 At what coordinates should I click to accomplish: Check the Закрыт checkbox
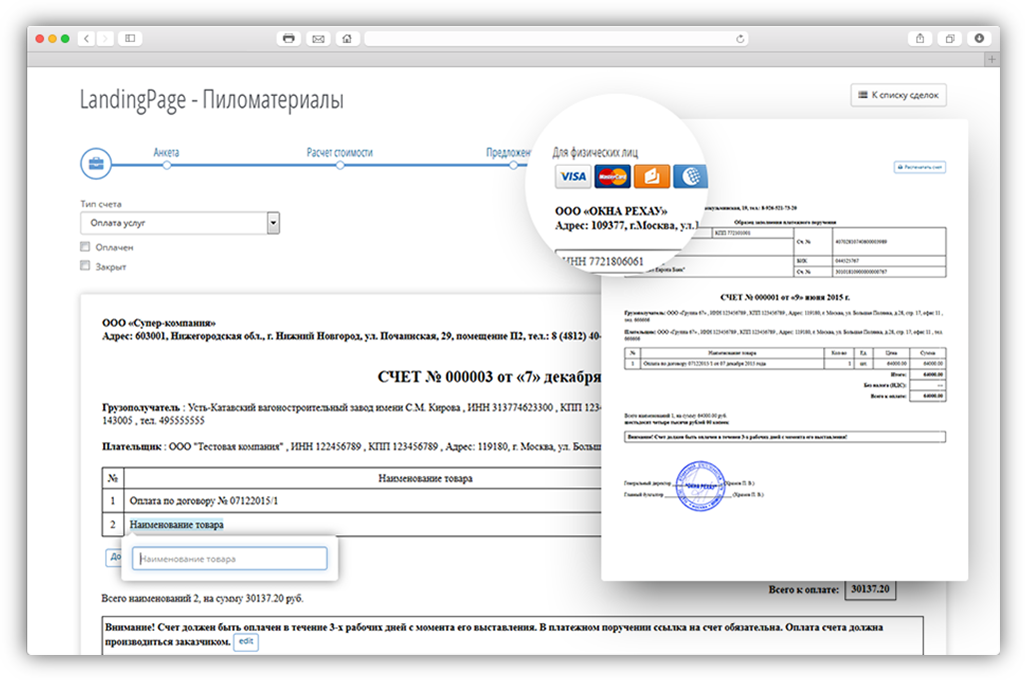[x=85, y=265]
